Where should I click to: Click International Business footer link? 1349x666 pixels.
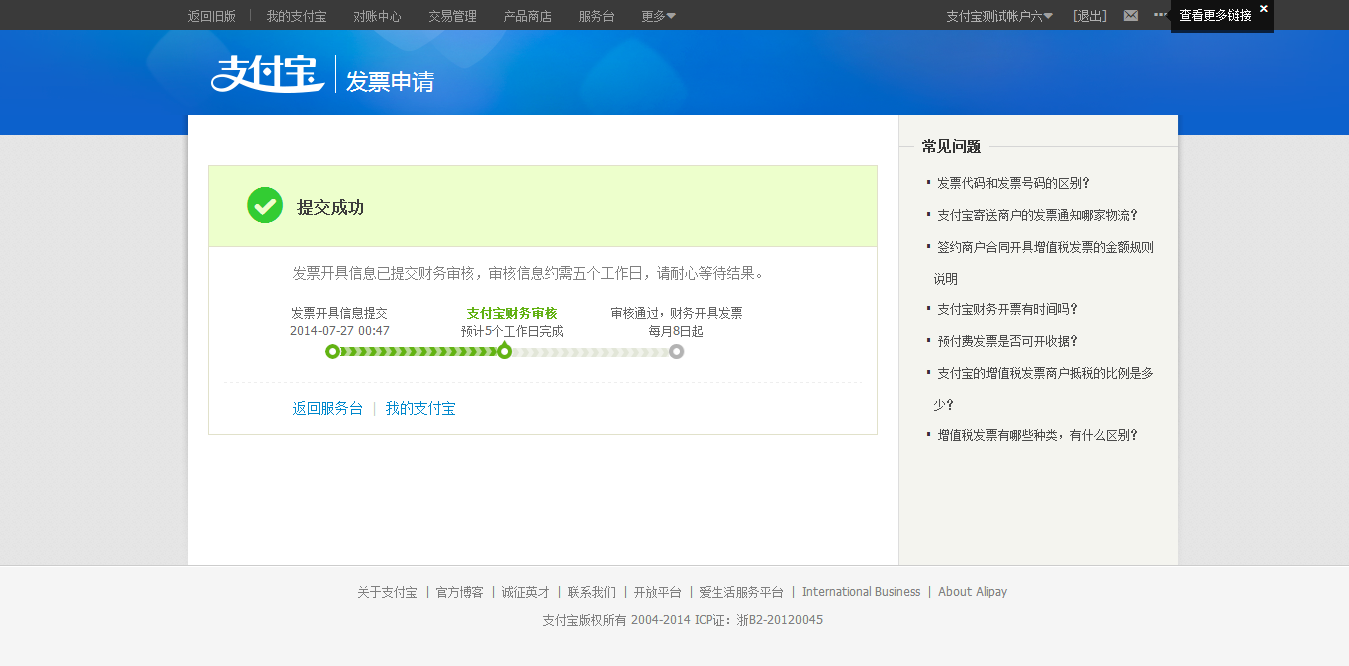click(x=861, y=592)
